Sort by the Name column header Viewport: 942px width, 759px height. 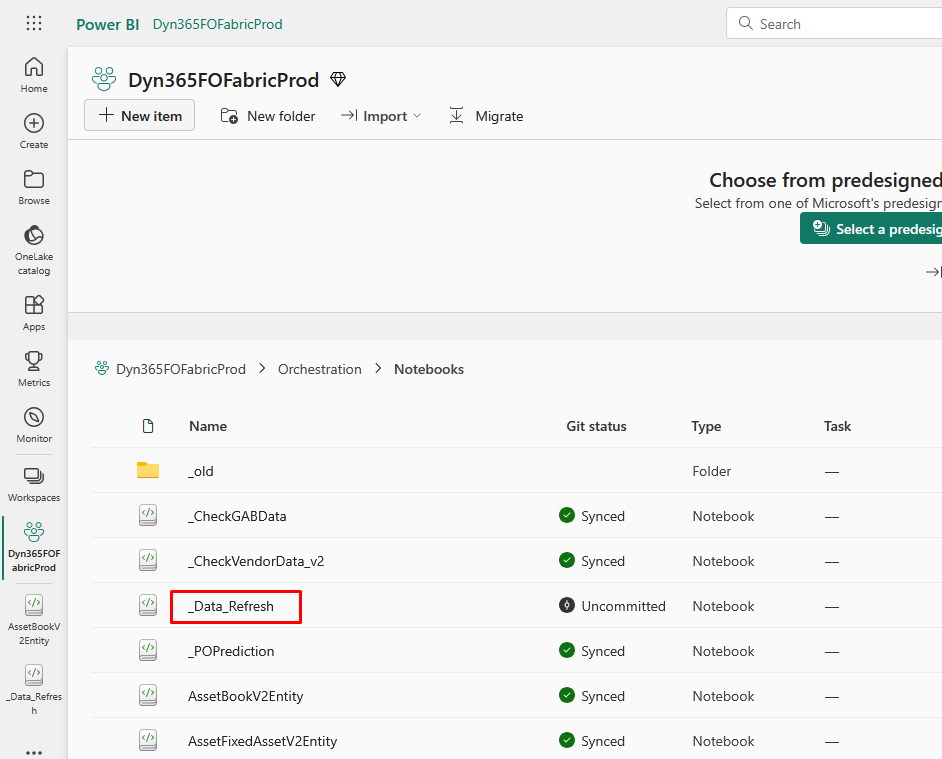[208, 426]
